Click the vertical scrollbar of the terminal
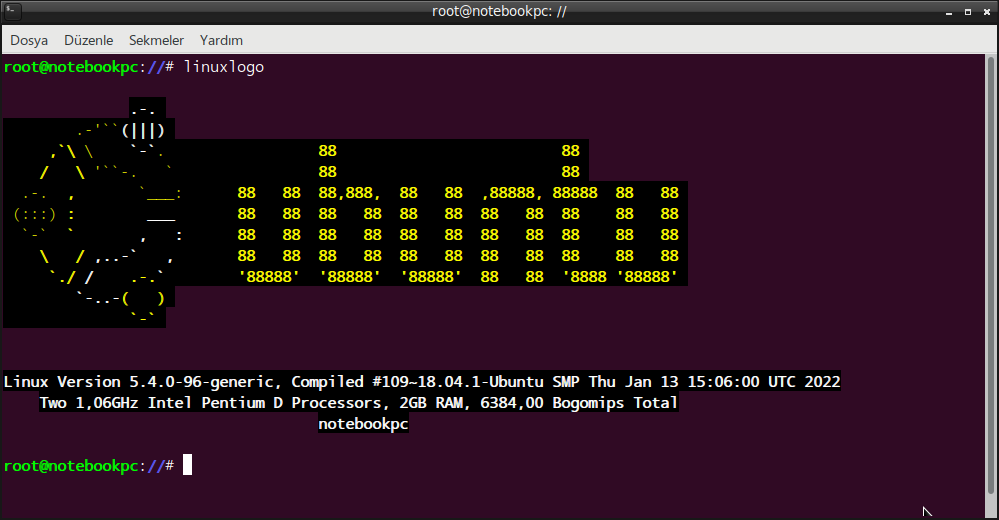999x520 pixels. point(991,274)
